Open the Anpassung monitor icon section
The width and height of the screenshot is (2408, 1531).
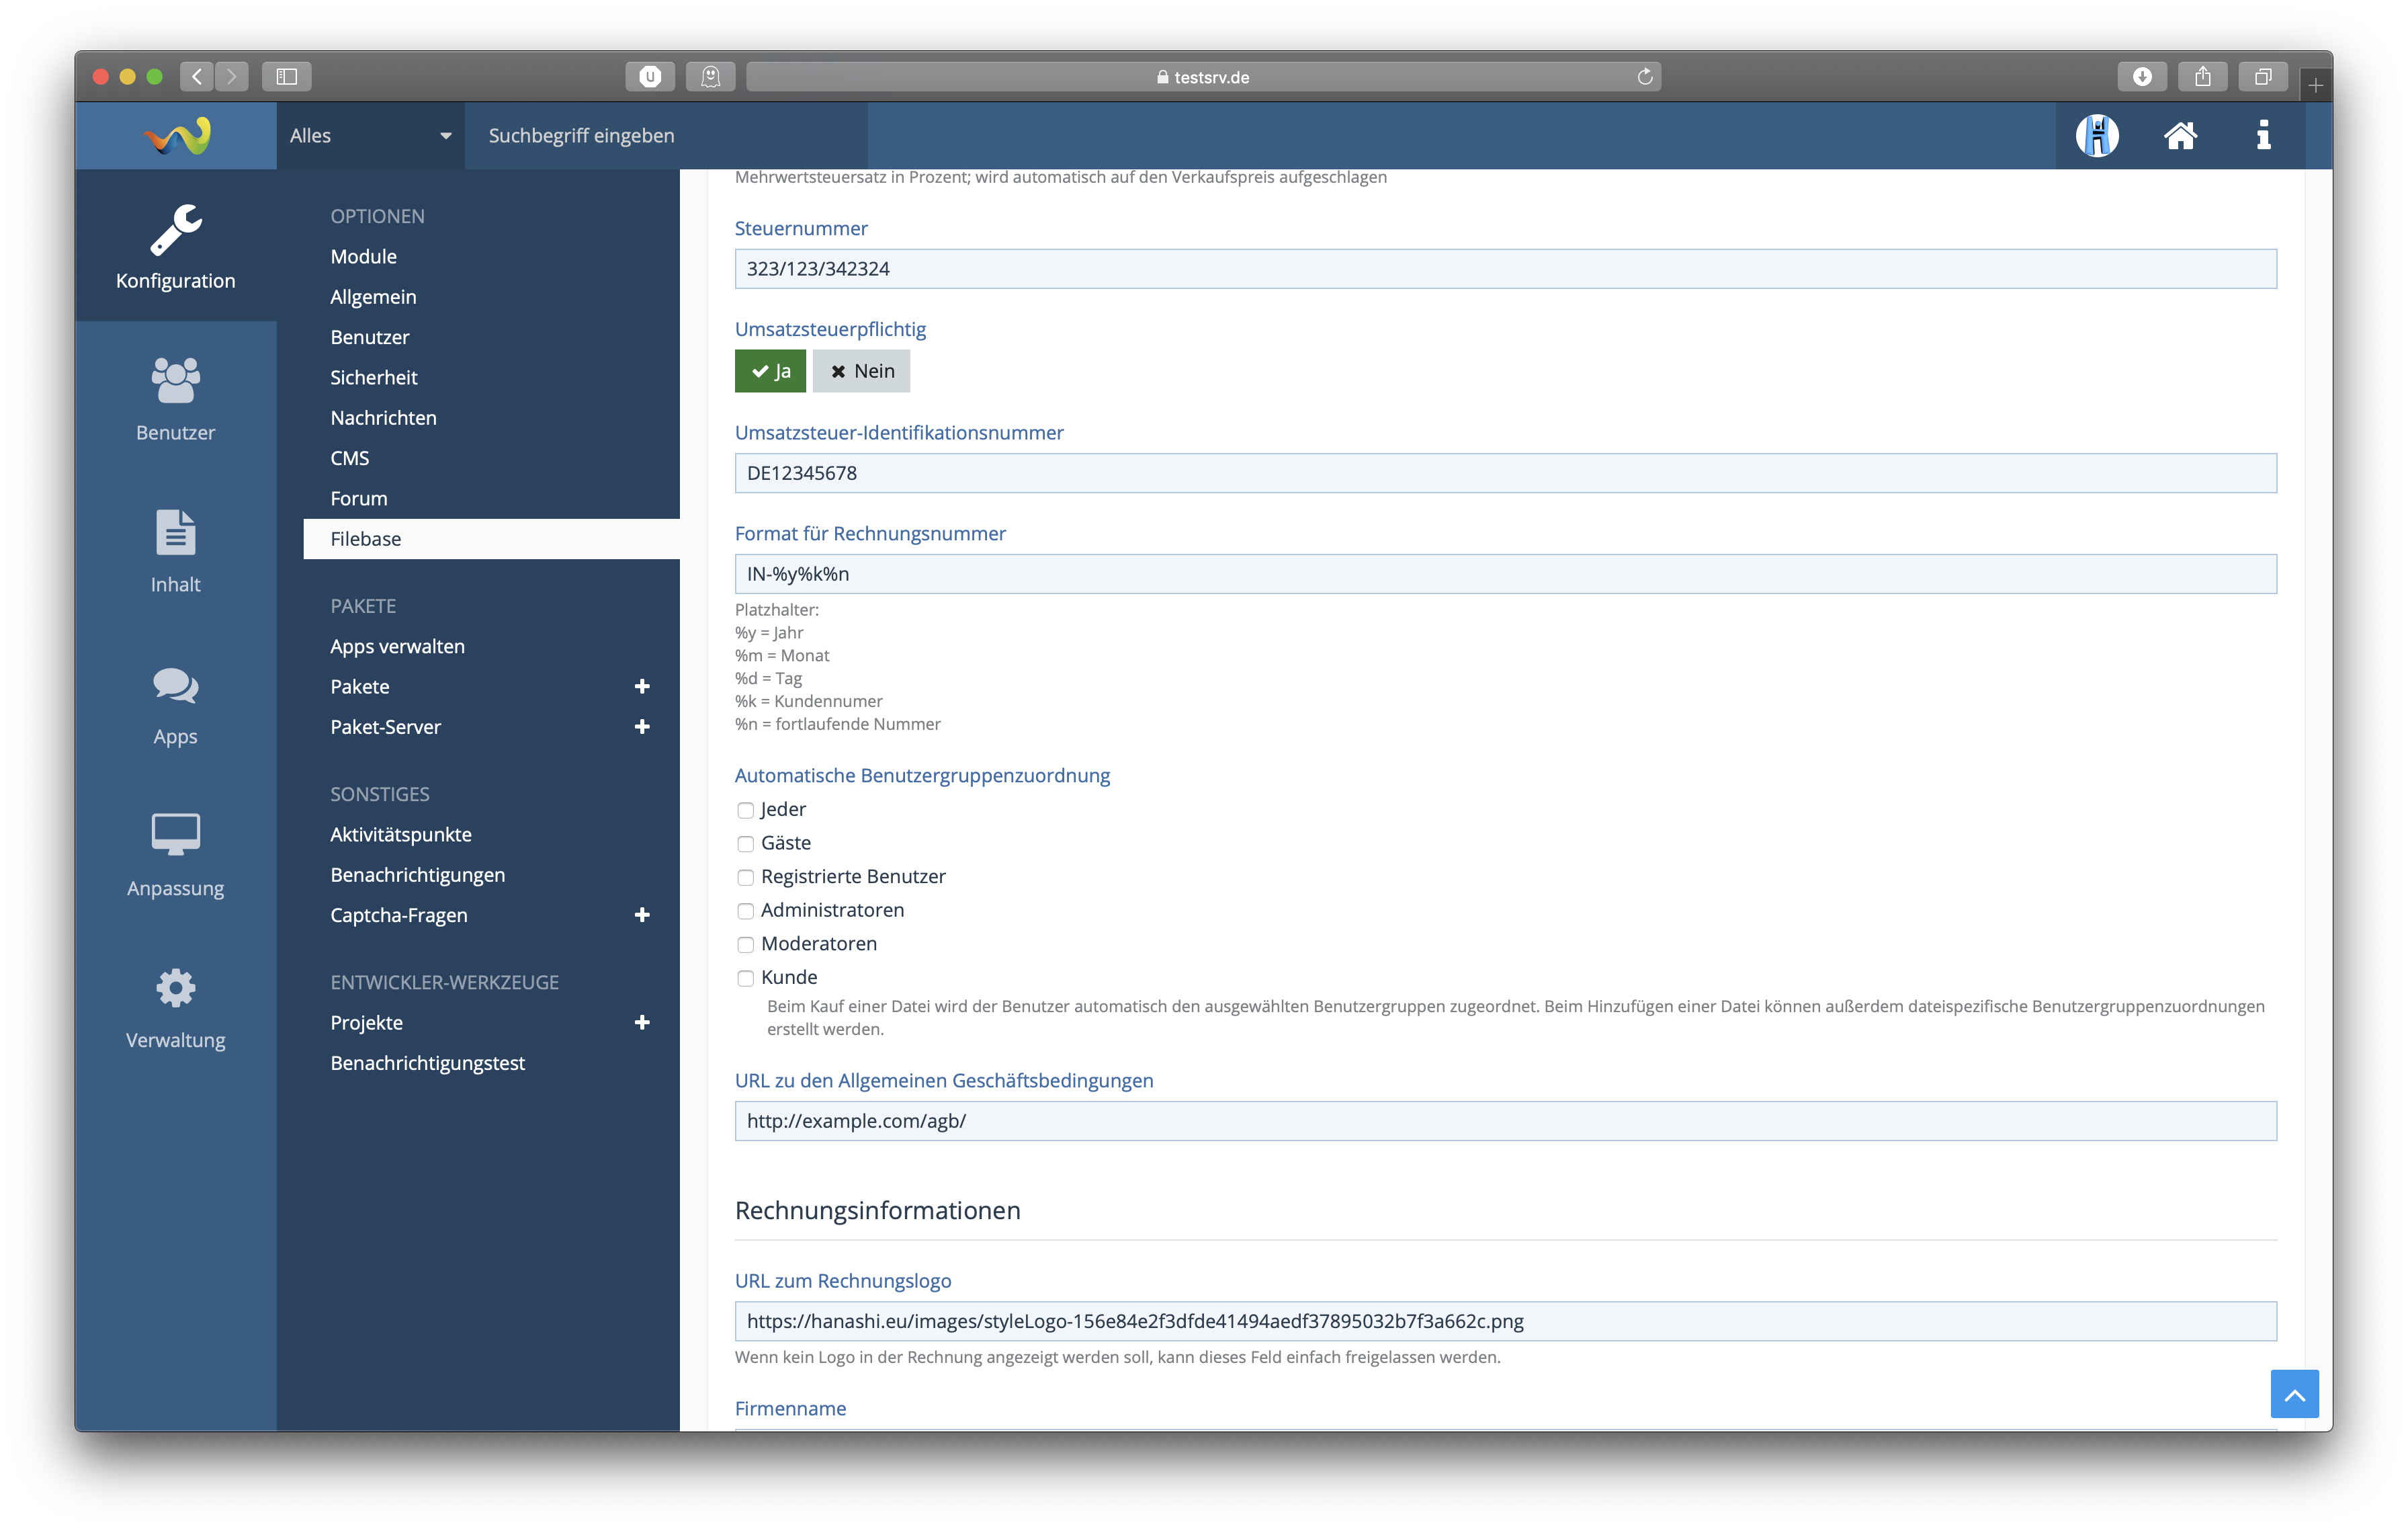pyautogui.click(x=175, y=854)
